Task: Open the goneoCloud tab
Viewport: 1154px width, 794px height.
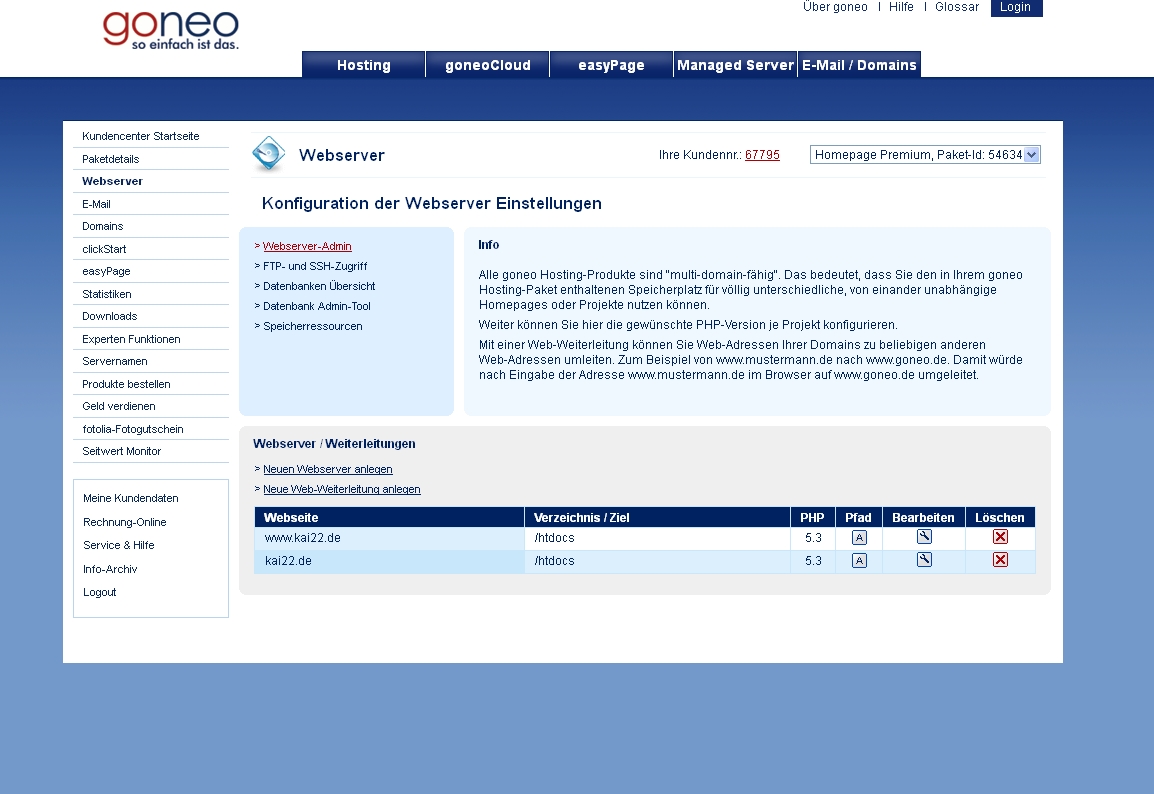Action: (x=487, y=65)
